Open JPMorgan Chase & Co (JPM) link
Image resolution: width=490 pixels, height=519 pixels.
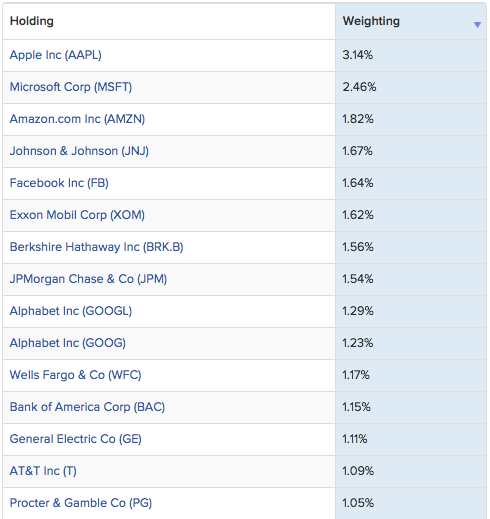pyautogui.click(x=88, y=279)
